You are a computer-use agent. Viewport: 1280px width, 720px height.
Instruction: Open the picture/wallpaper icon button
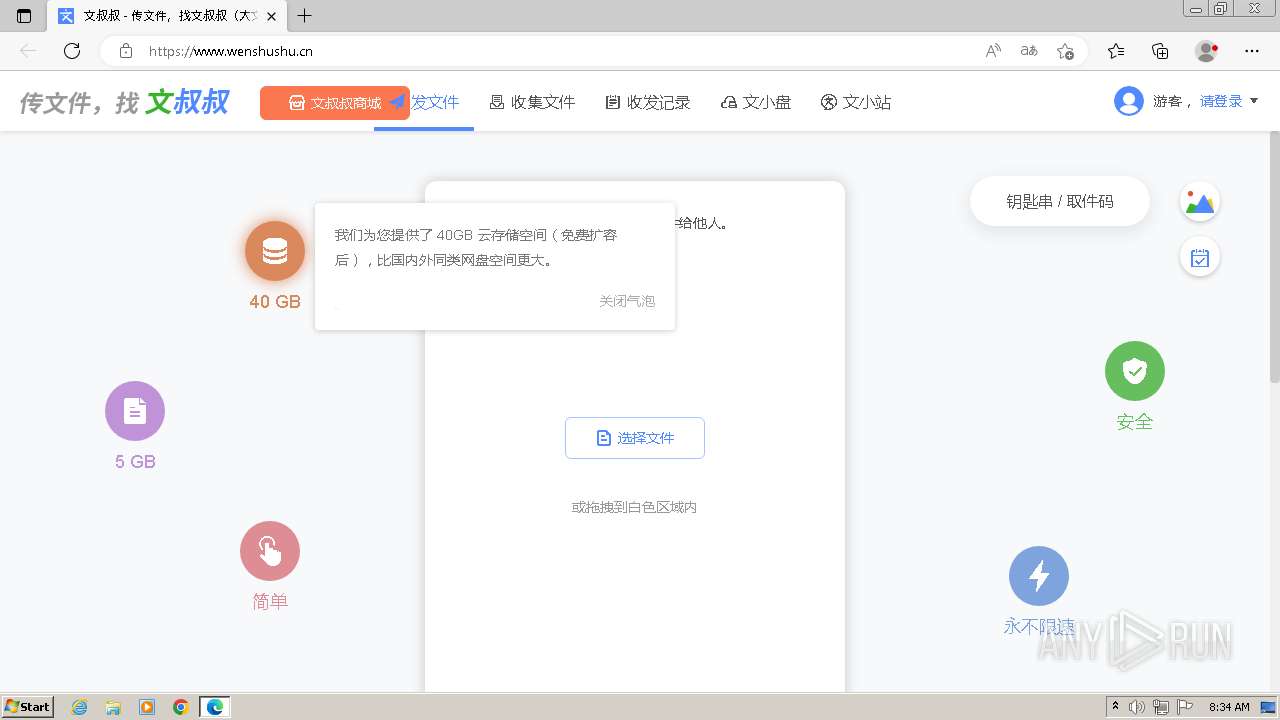tap(1200, 202)
